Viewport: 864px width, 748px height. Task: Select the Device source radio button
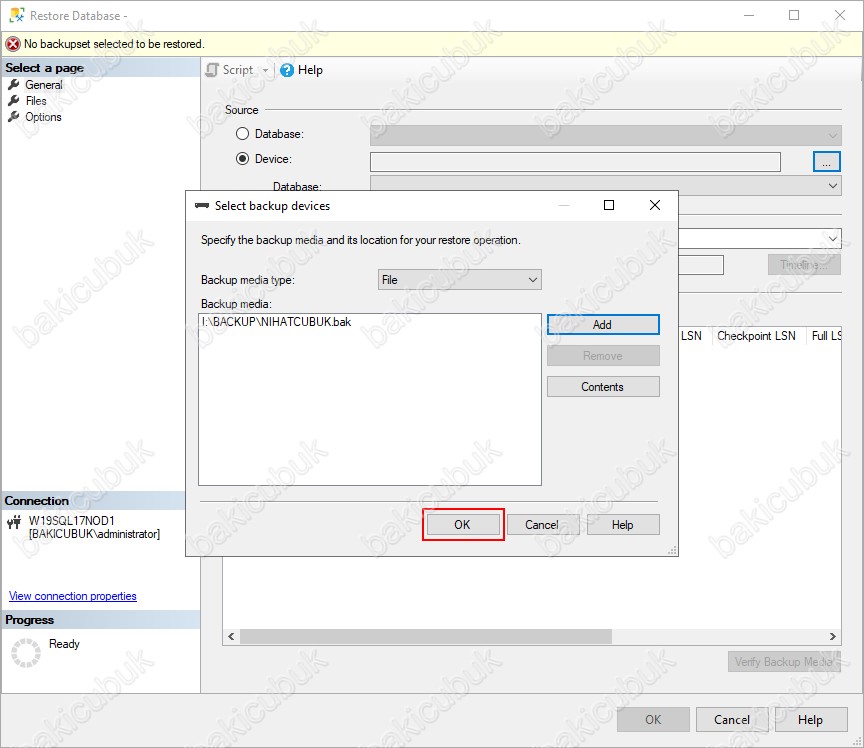tap(242, 159)
